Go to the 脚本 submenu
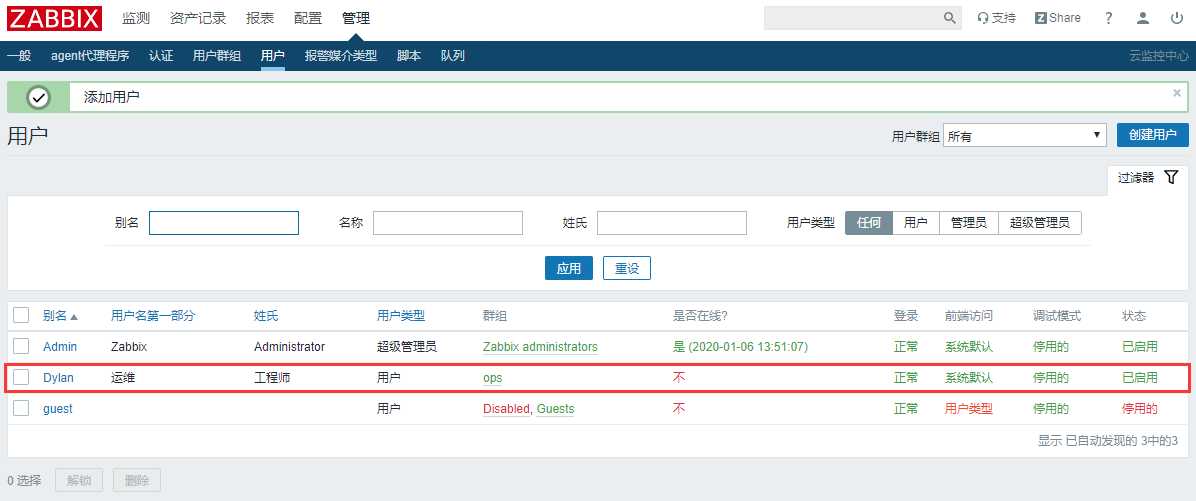1196x501 pixels. tap(409, 56)
